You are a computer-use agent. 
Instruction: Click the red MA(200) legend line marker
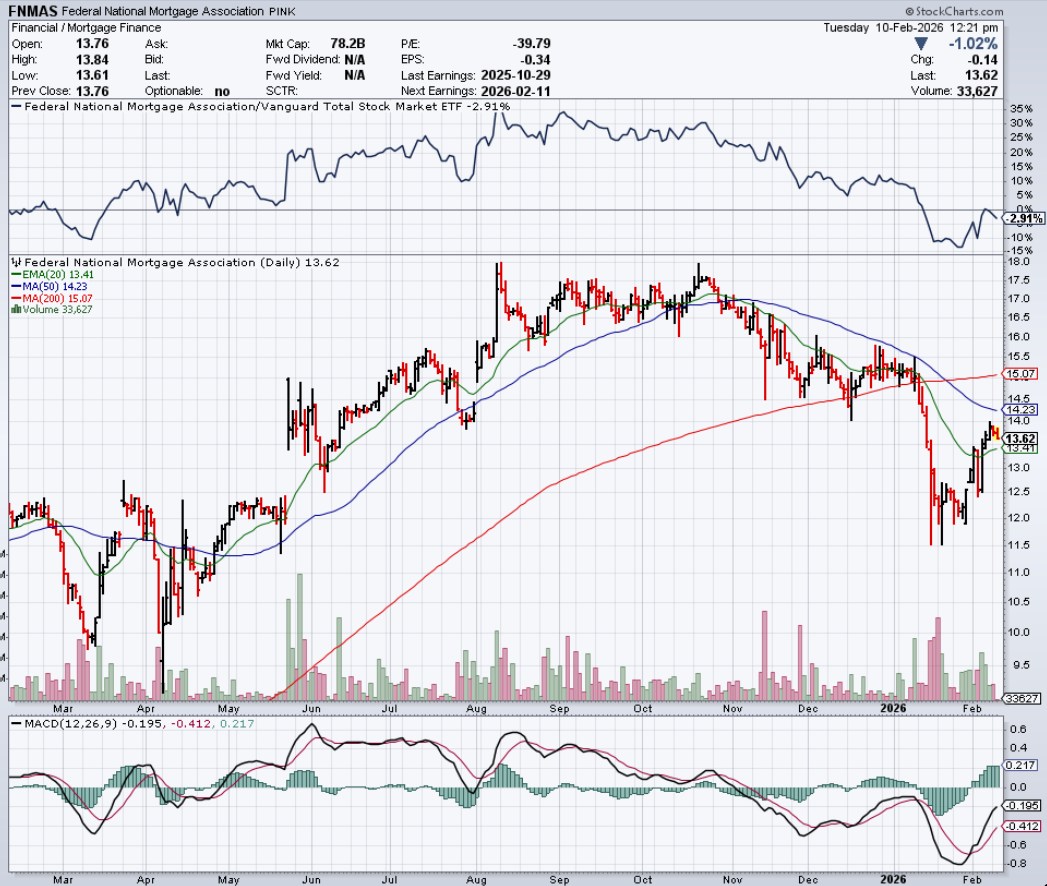[14, 298]
